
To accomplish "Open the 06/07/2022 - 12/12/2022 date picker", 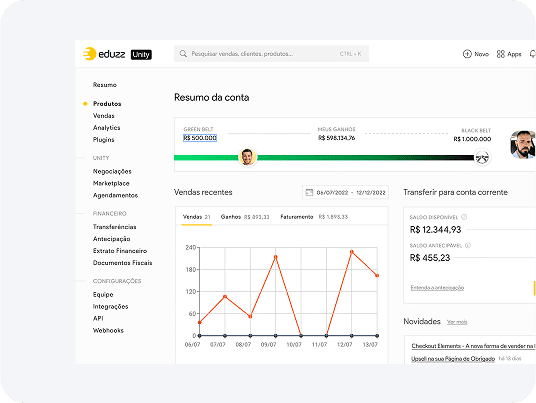I will (345, 192).
